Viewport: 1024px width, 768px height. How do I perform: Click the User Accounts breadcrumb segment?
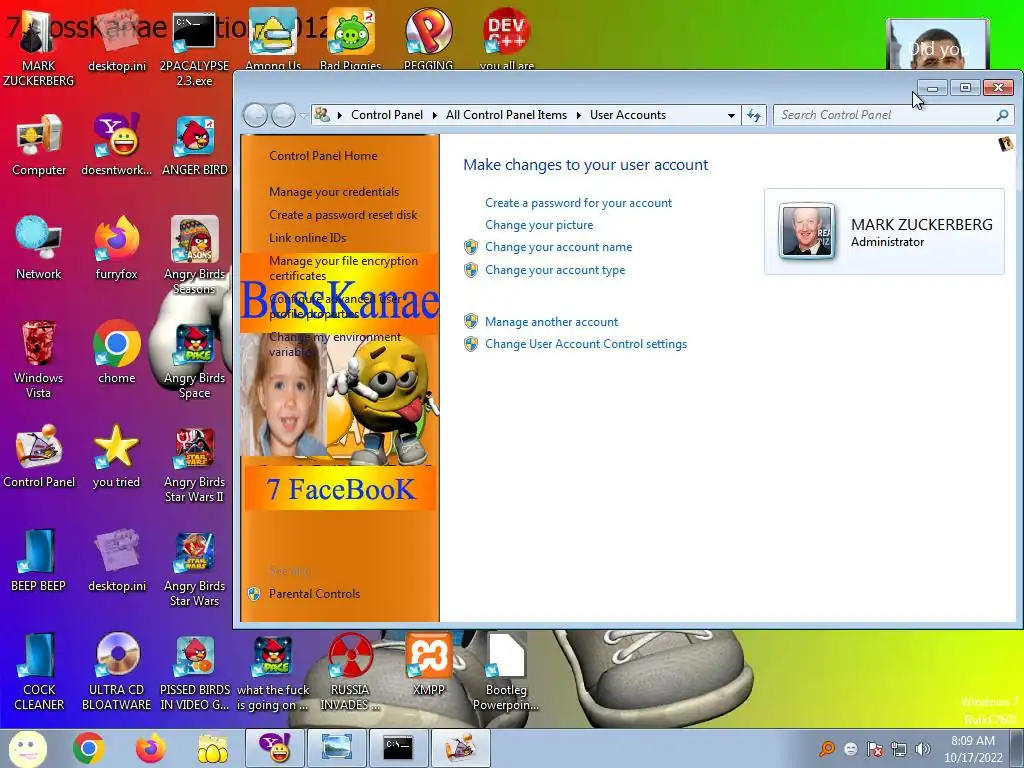coord(628,115)
